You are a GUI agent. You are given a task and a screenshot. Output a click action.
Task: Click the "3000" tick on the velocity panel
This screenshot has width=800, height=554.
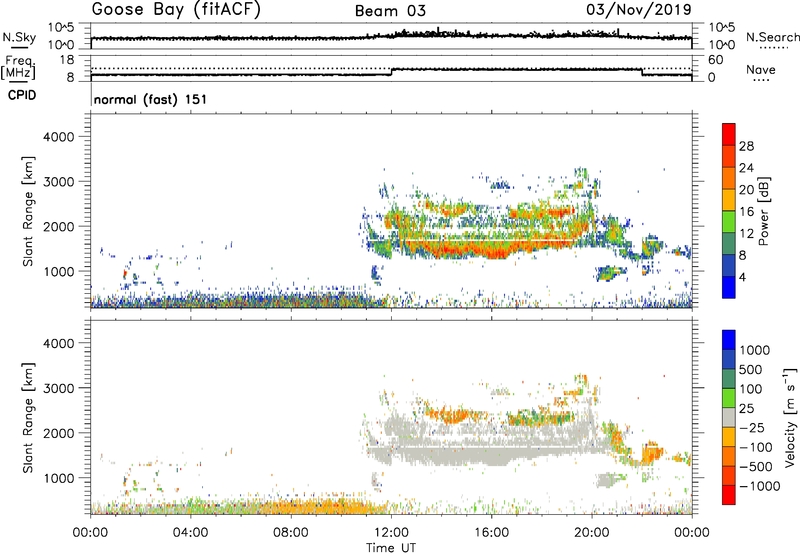(59, 388)
